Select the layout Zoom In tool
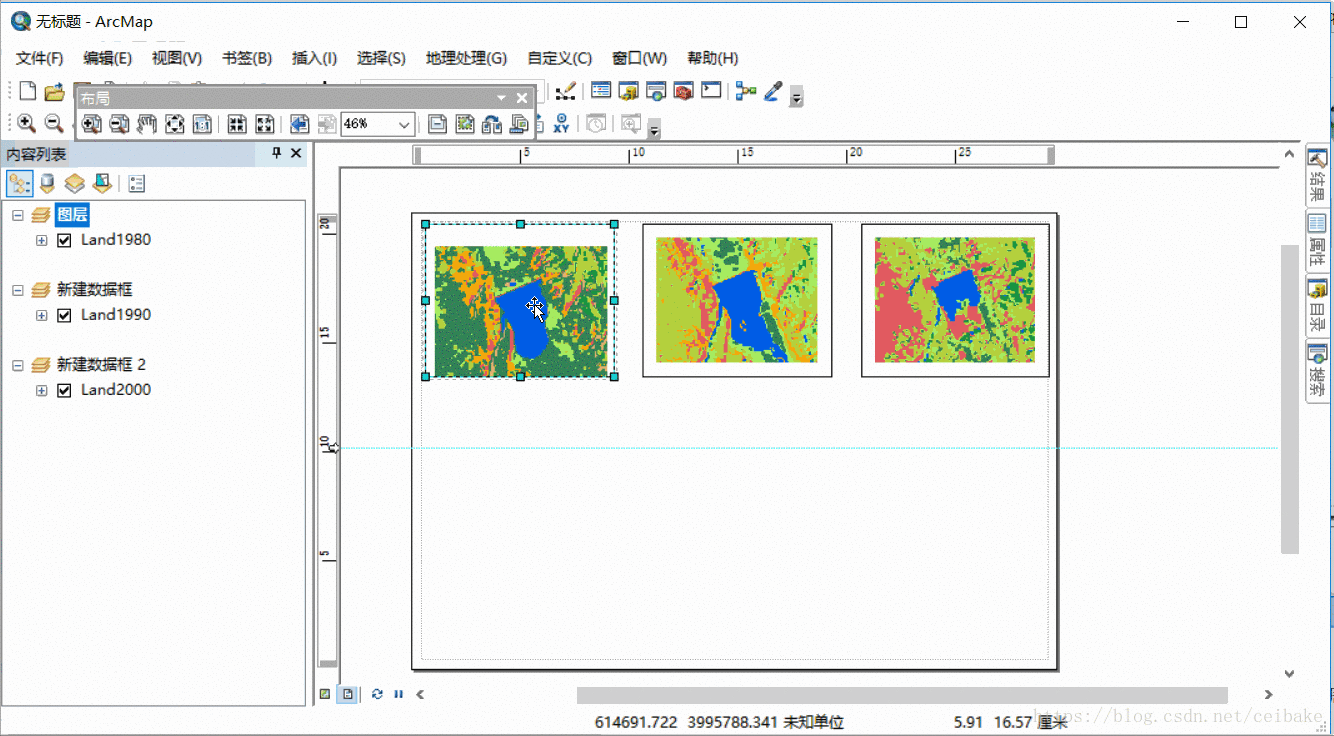Image resolution: width=1334 pixels, height=736 pixels. (x=92, y=124)
